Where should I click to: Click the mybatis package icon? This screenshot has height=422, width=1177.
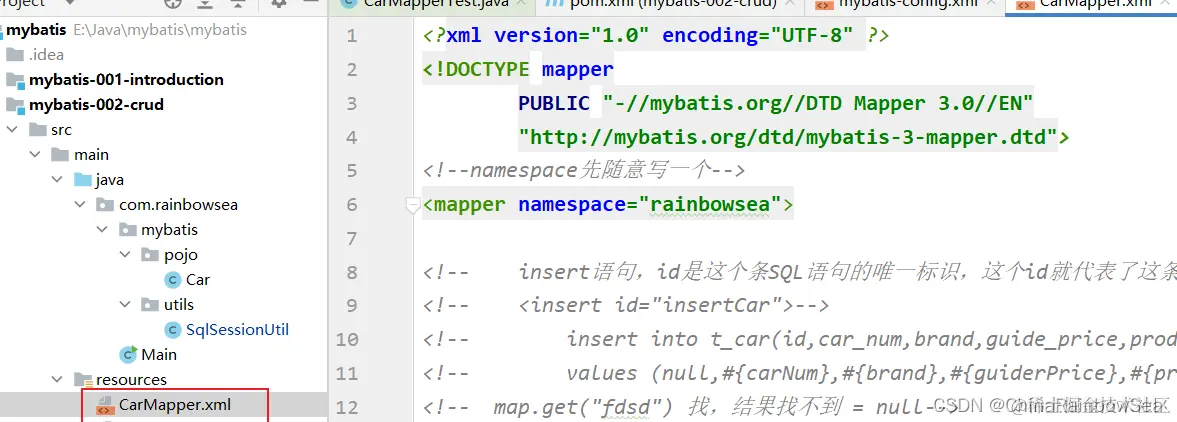pos(128,230)
